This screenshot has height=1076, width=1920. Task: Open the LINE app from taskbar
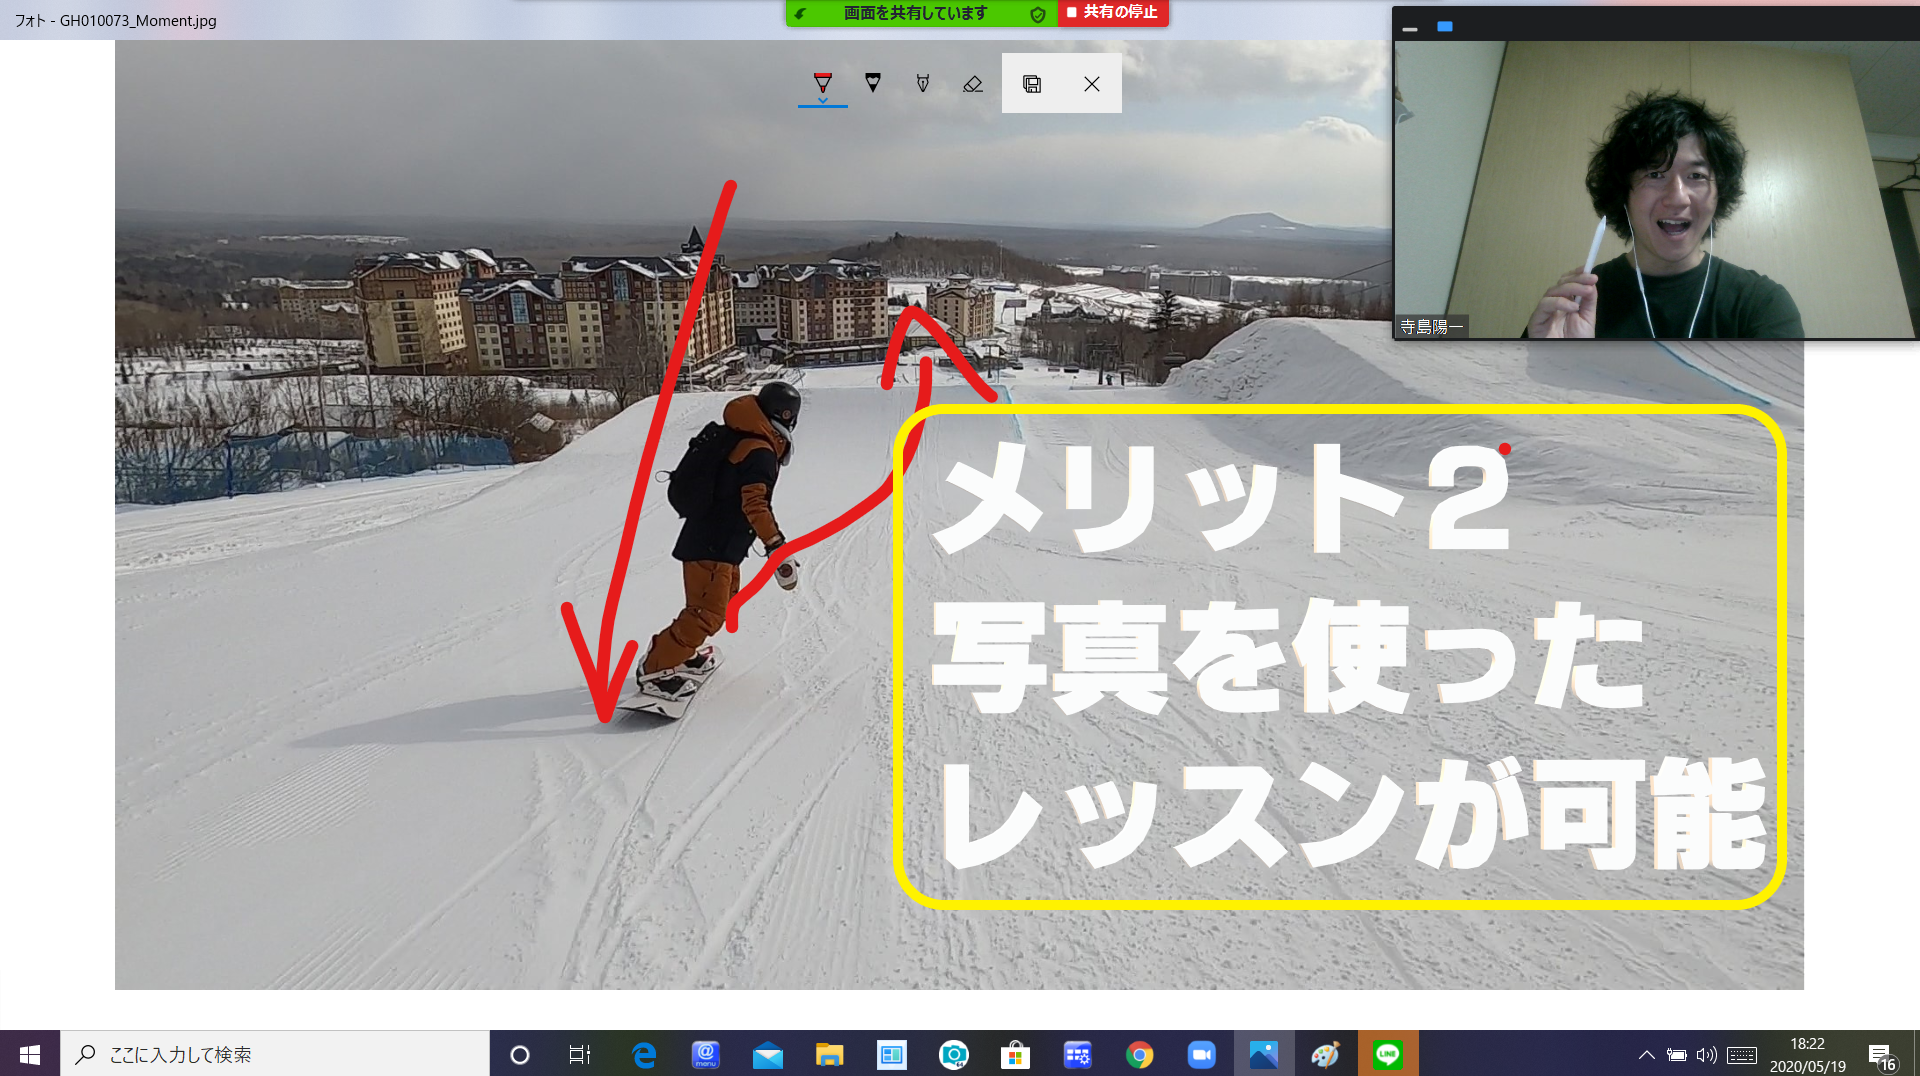[x=1387, y=1054]
